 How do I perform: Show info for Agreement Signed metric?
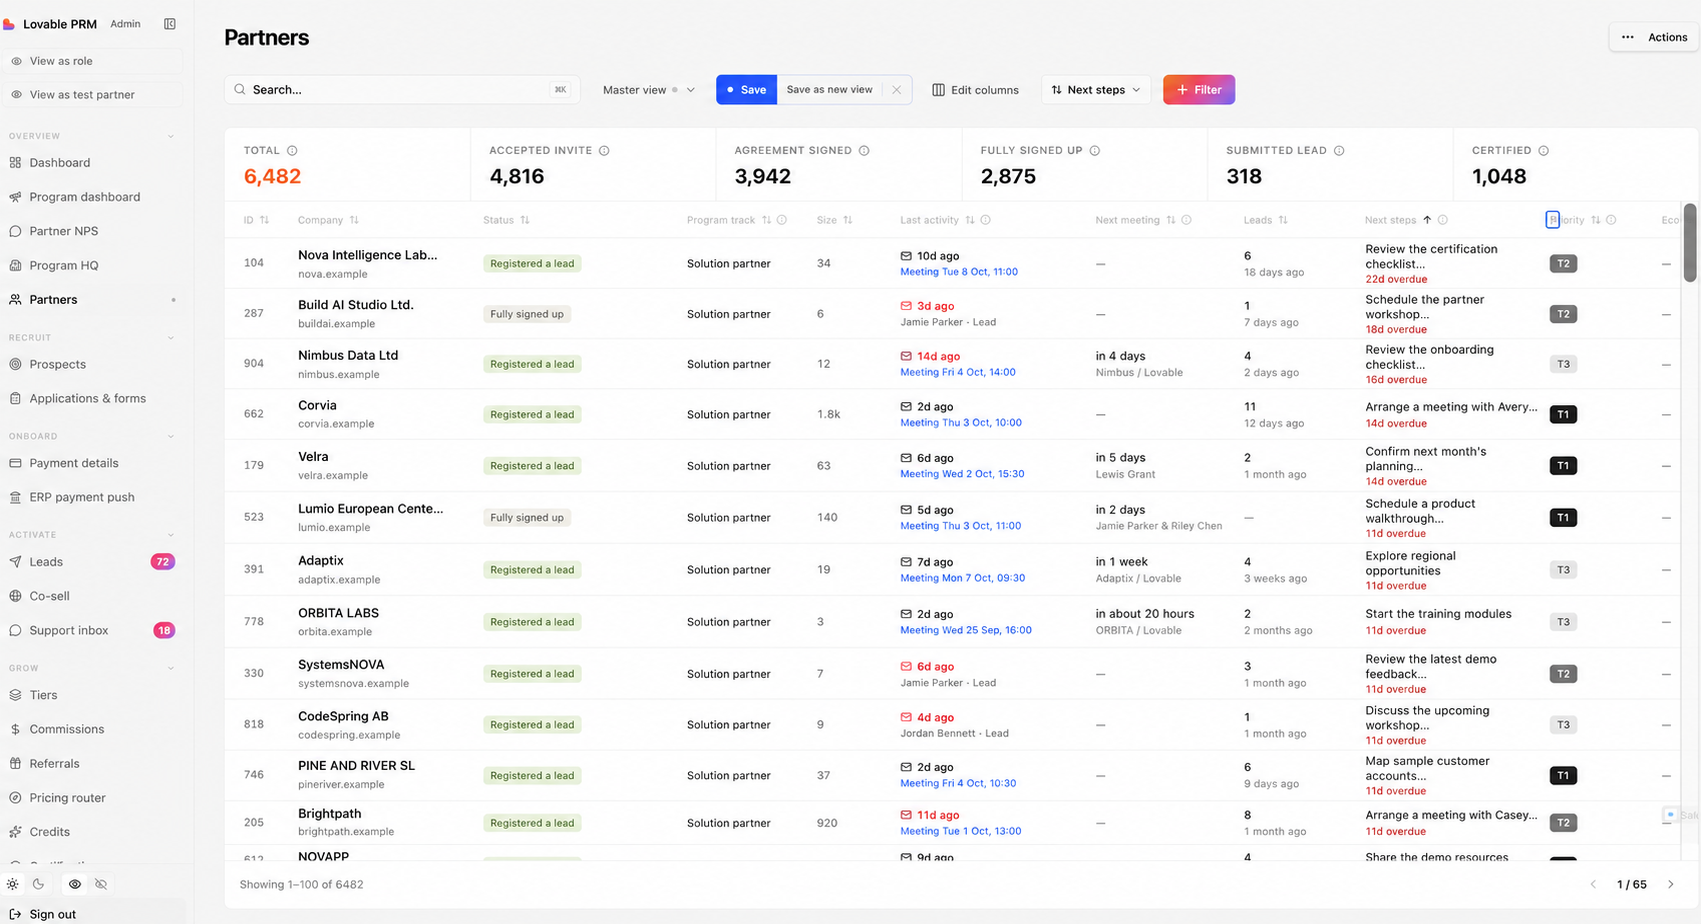[x=864, y=151]
